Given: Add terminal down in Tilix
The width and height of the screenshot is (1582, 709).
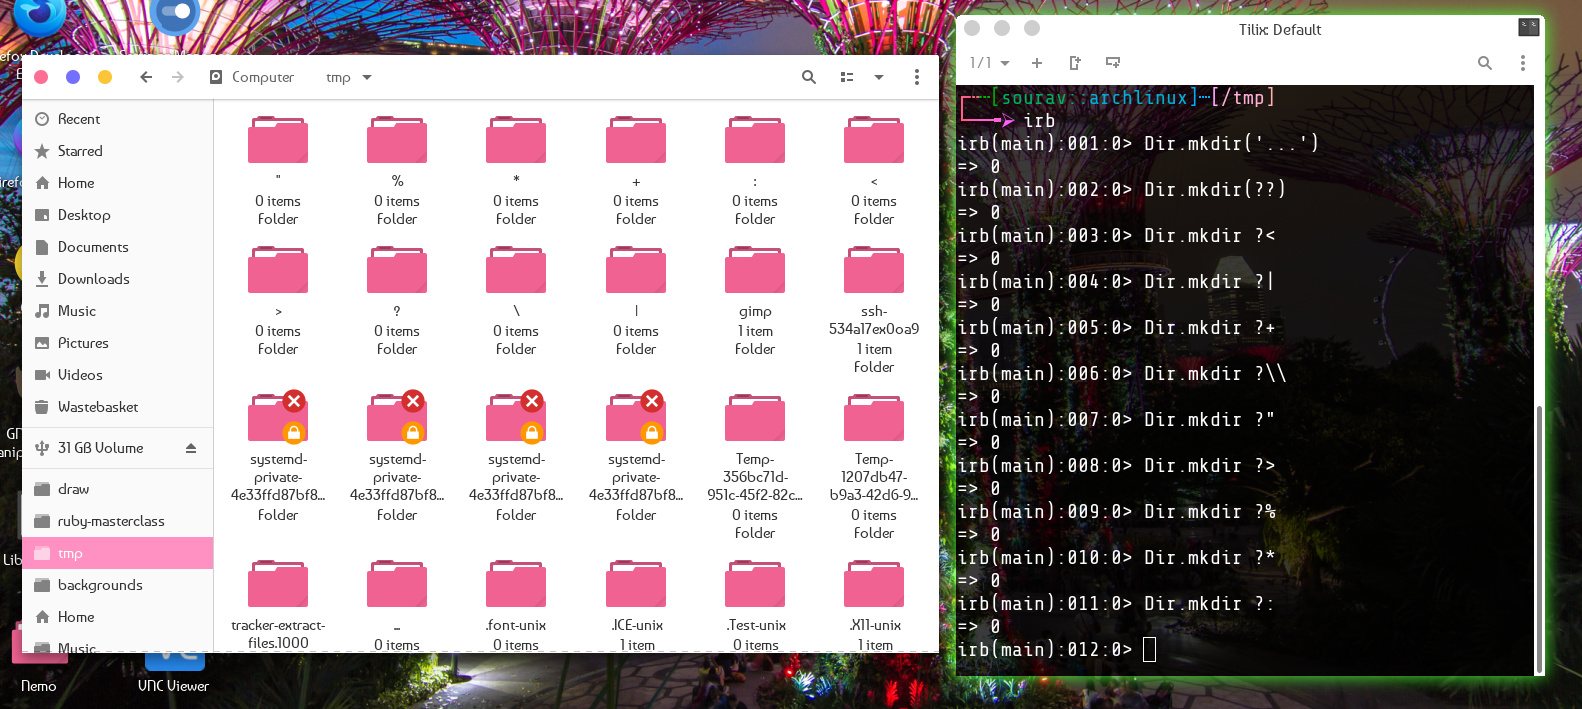Looking at the screenshot, I should click(x=1113, y=63).
